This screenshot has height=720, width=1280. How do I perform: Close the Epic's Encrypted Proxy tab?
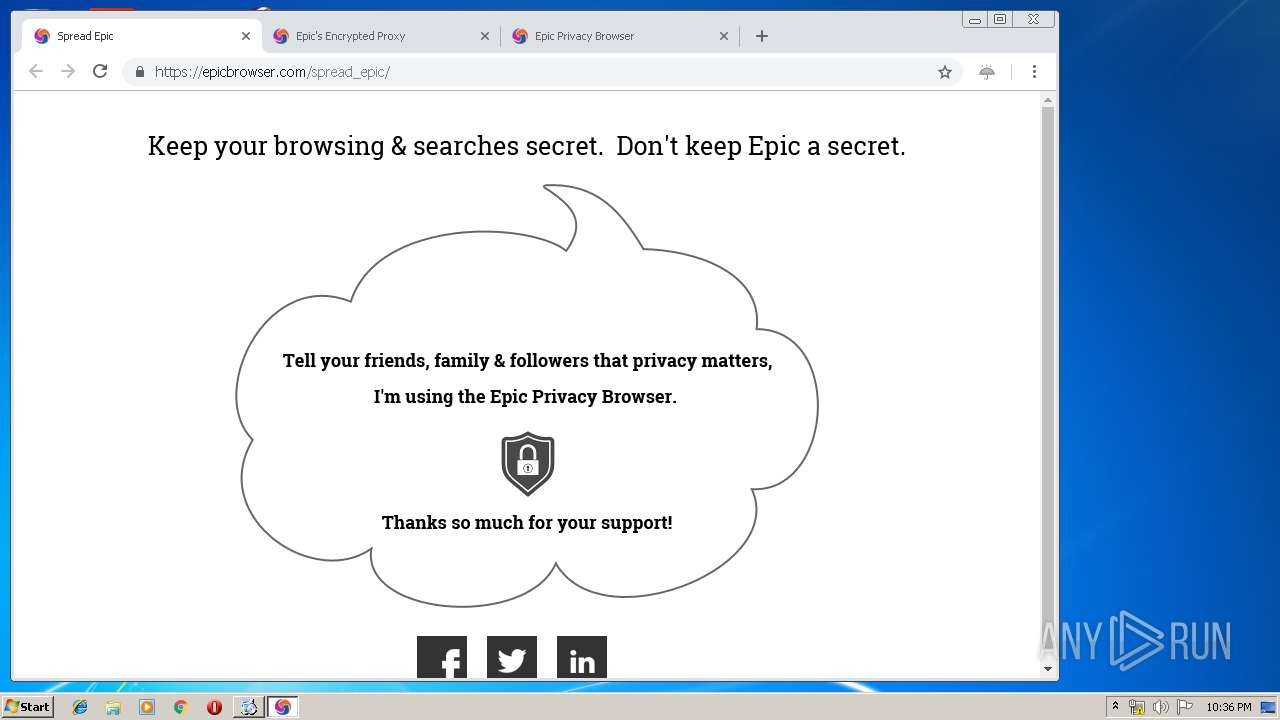point(485,36)
